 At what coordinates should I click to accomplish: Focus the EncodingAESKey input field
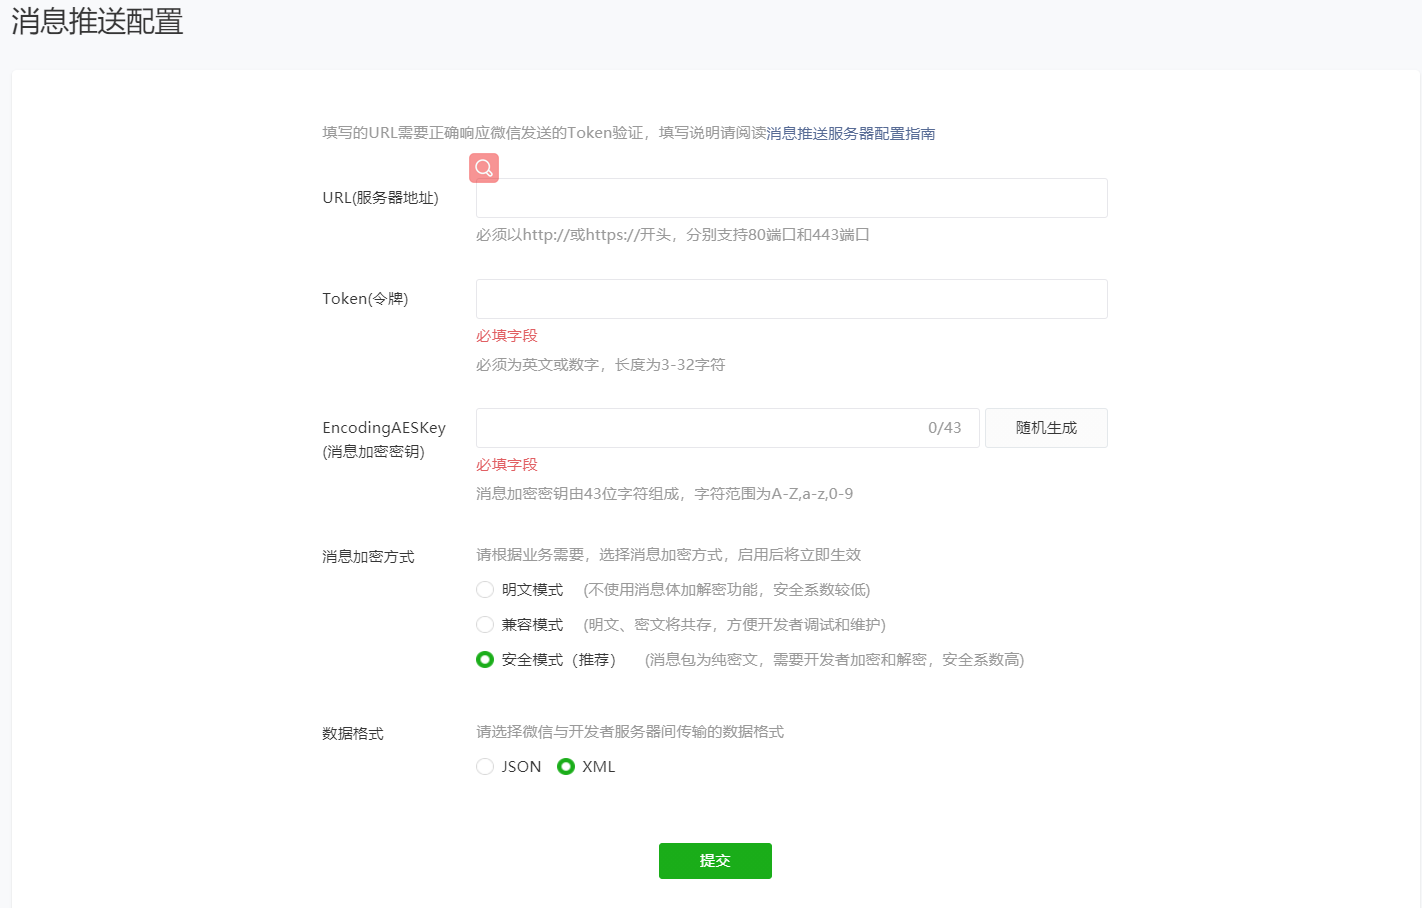click(727, 428)
